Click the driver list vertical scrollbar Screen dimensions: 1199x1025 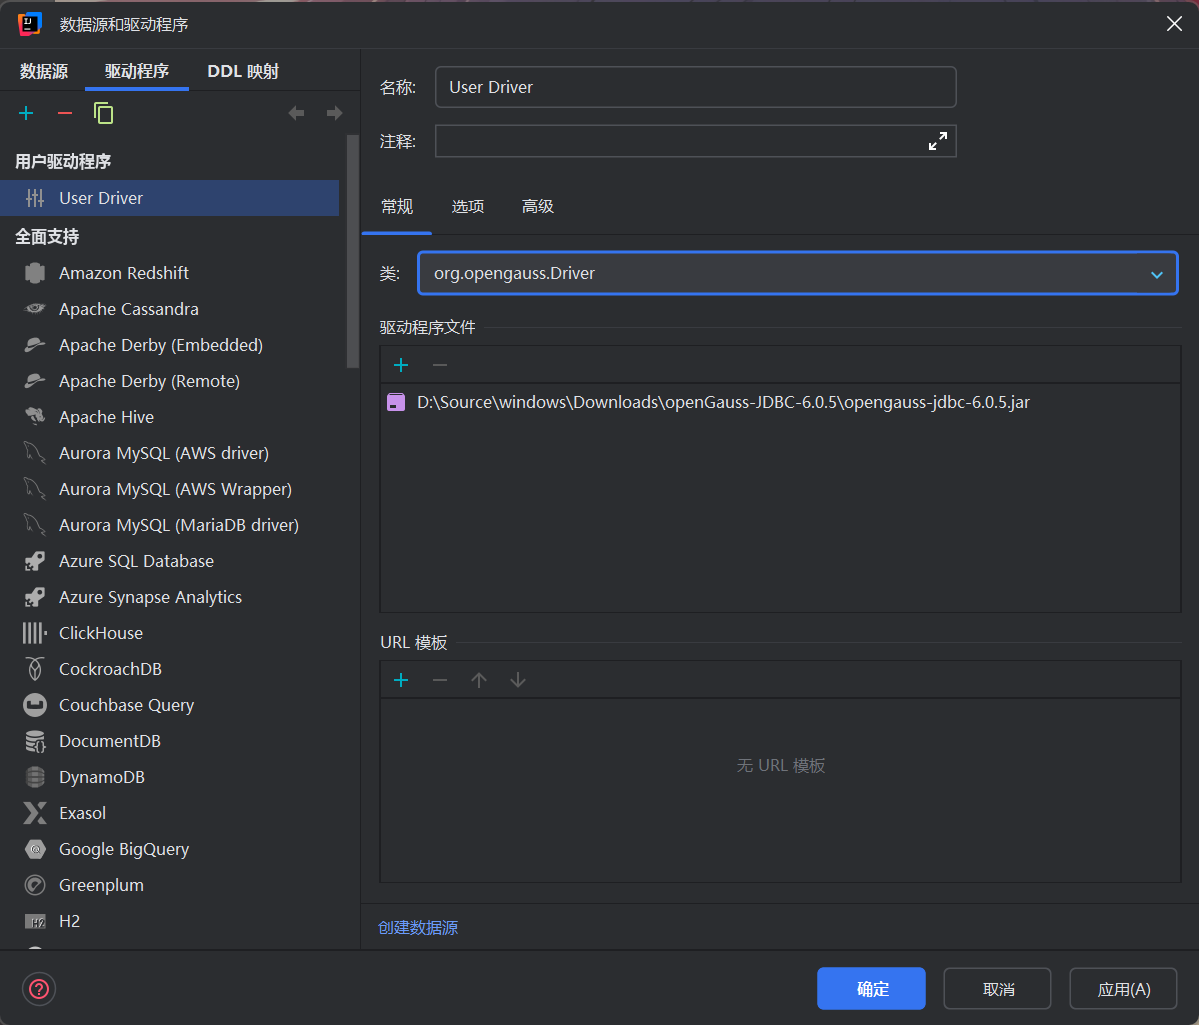point(353,252)
